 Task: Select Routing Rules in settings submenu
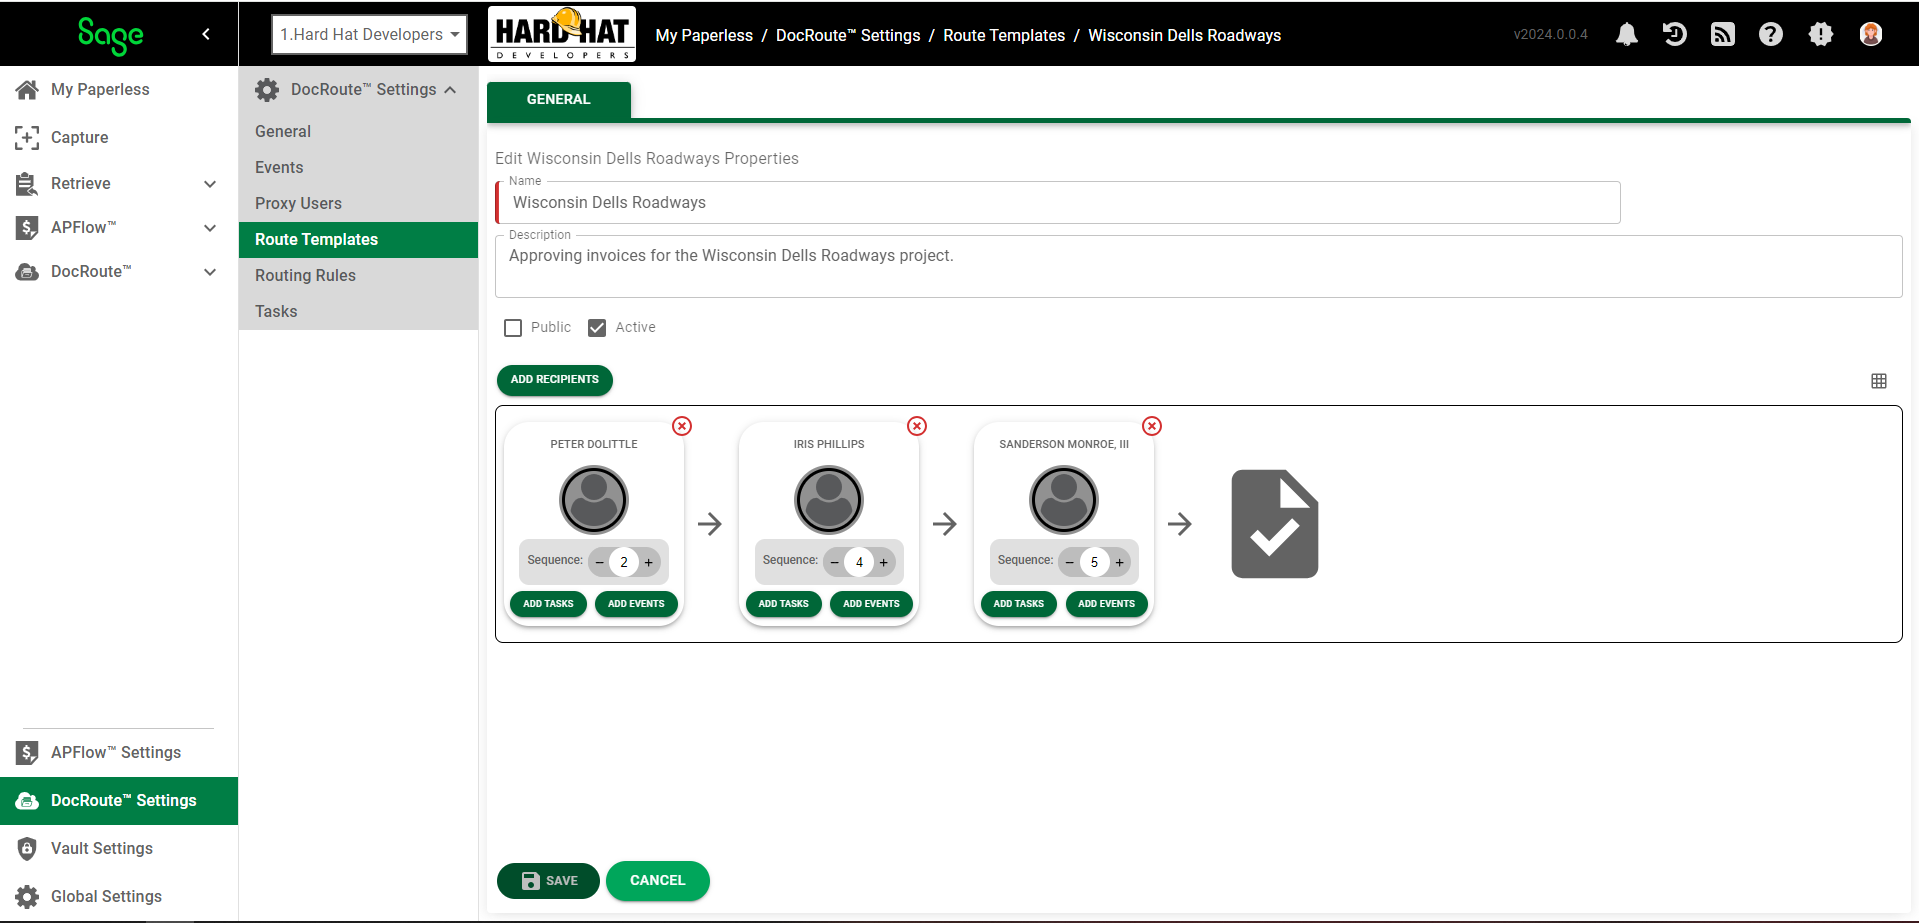[358, 276]
